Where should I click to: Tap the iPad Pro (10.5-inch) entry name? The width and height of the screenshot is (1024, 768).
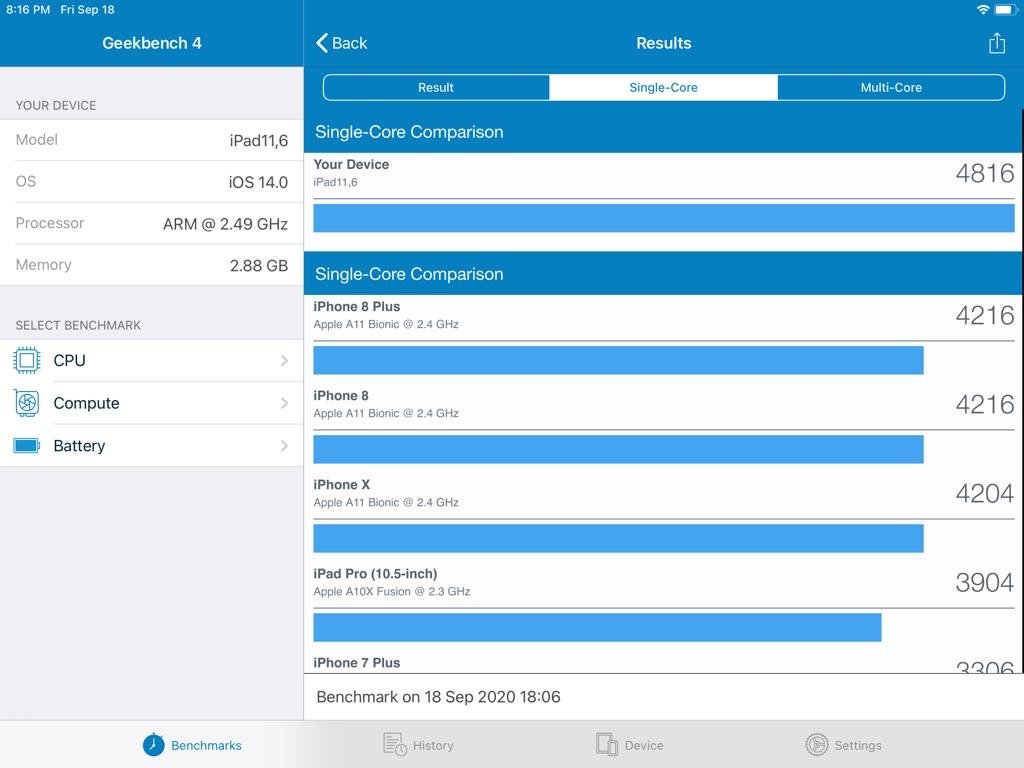376,573
